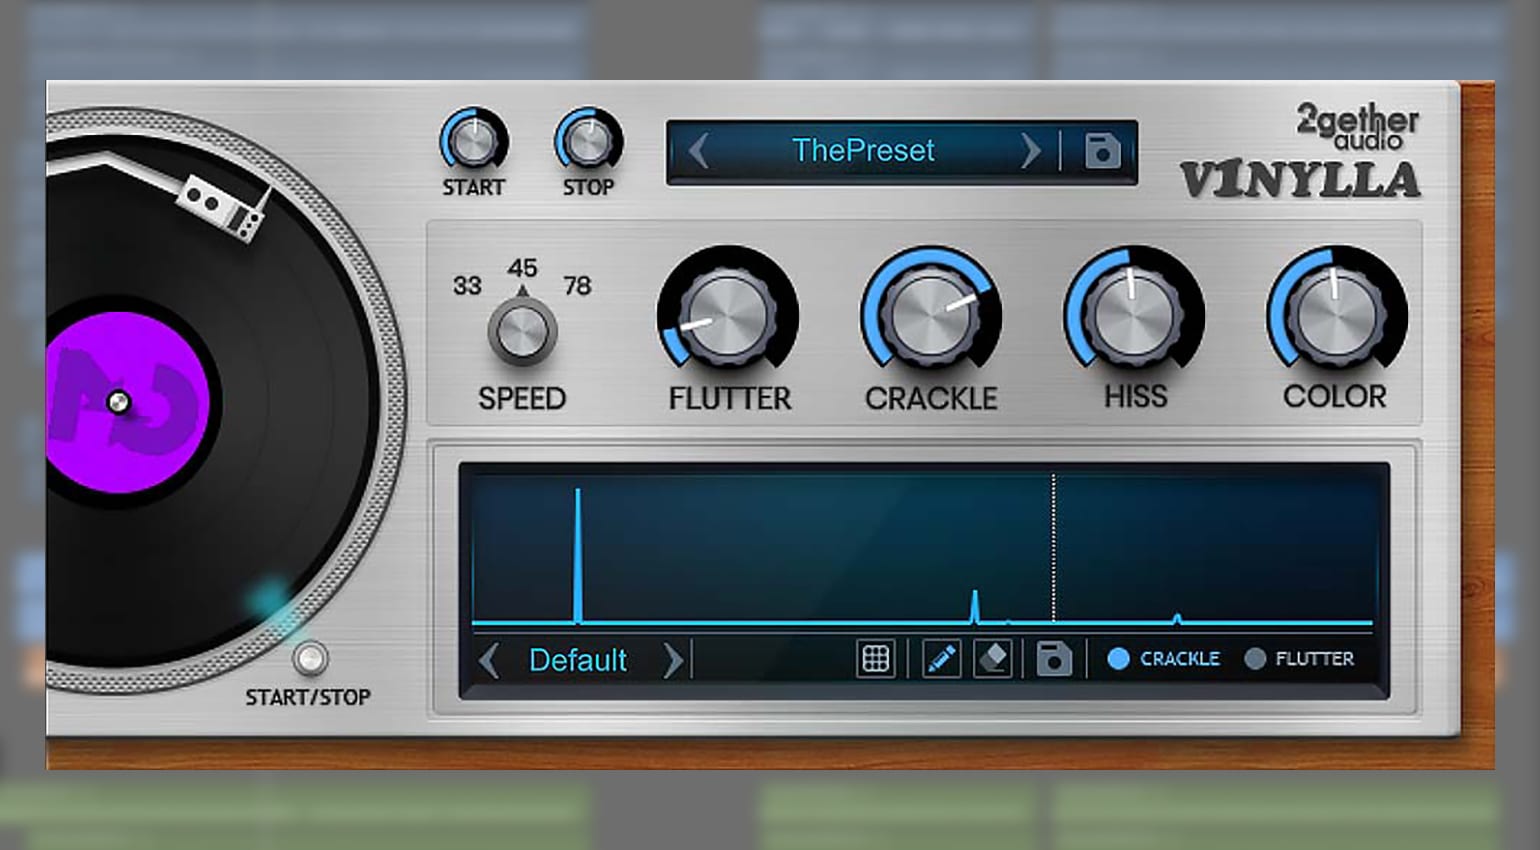The image size is (1540, 850).
Task: Toggle the START/STOP turntable button
Action: tap(310, 659)
